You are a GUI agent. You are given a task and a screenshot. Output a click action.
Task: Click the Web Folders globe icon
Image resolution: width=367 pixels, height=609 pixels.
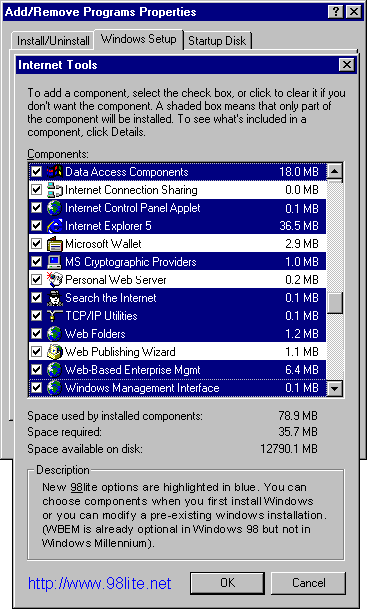coord(54,334)
